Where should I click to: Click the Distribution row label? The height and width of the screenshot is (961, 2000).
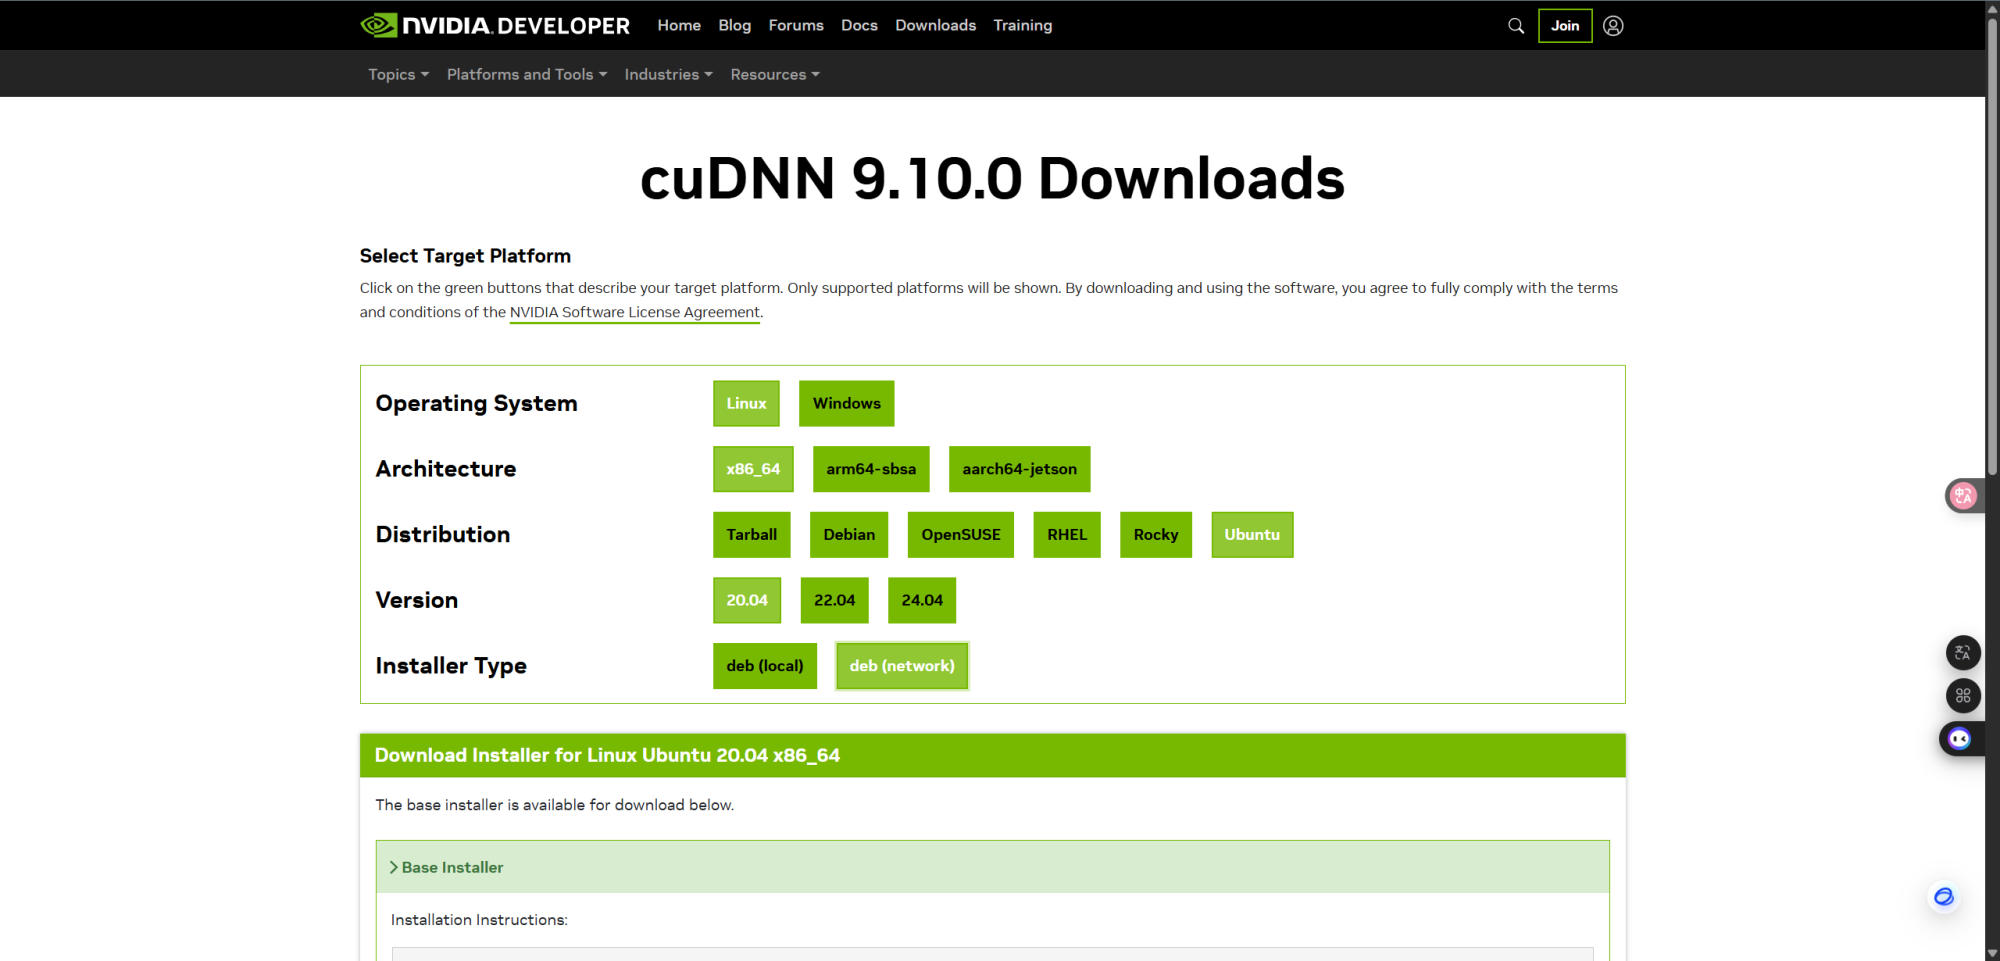click(x=443, y=535)
